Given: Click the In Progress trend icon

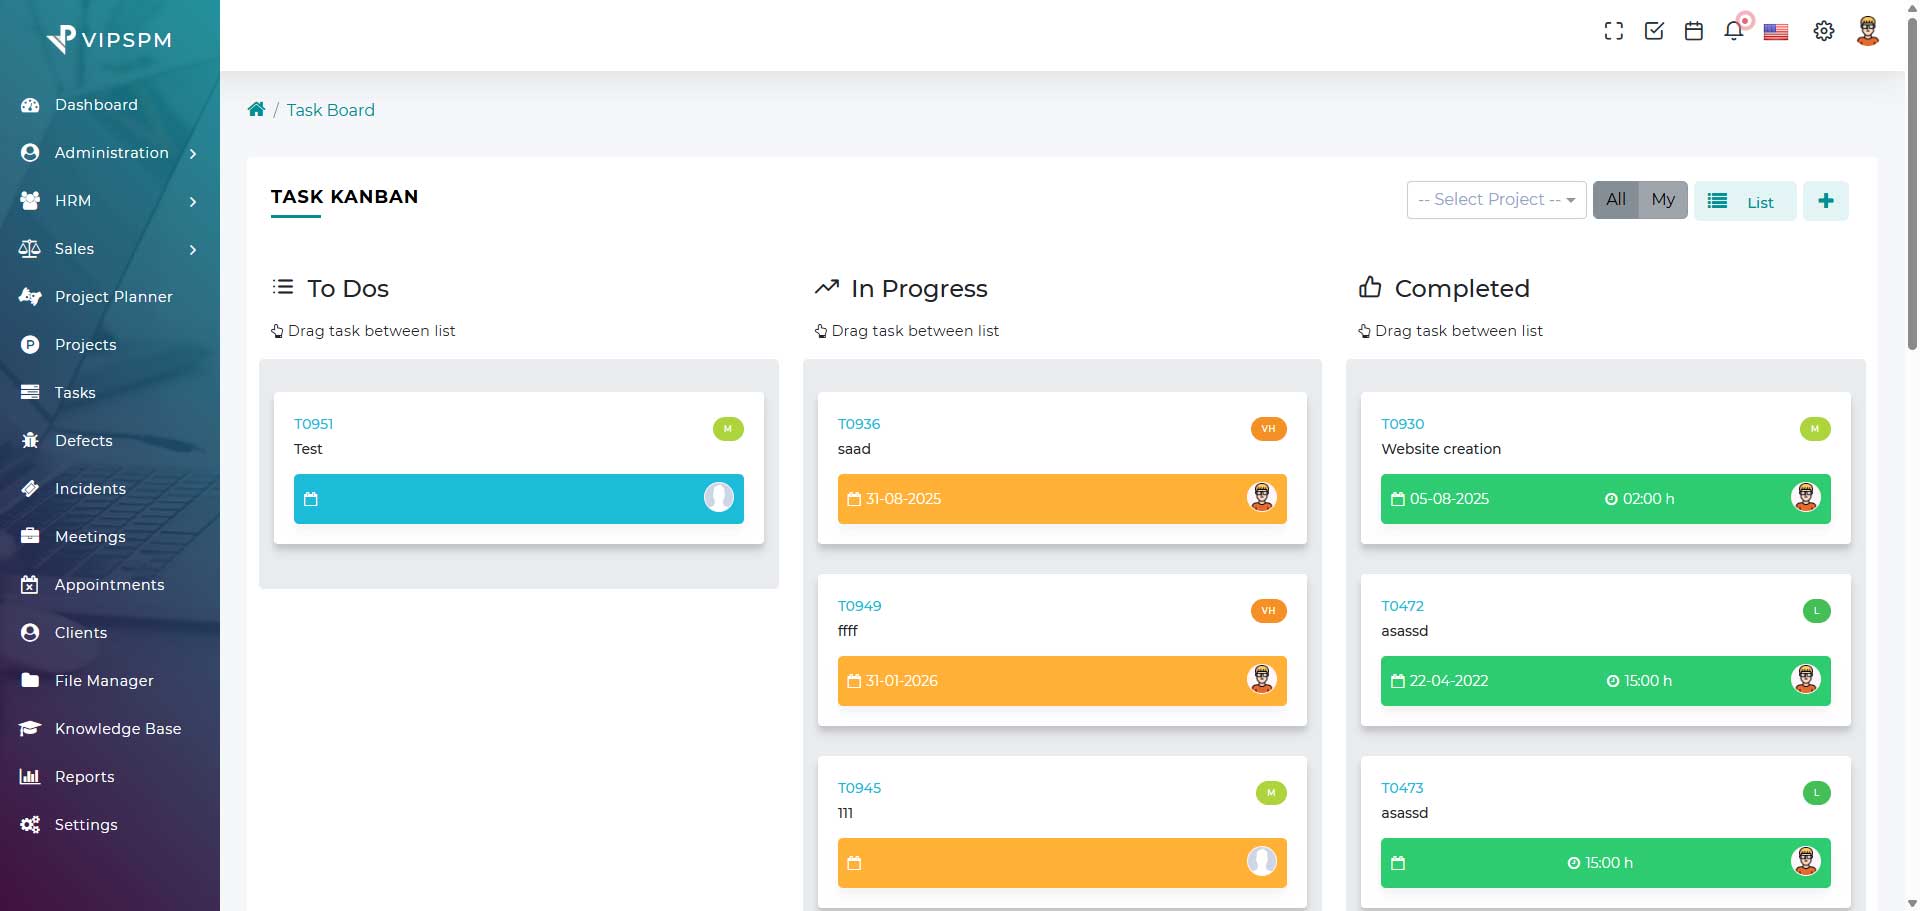Looking at the screenshot, I should click(827, 287).
